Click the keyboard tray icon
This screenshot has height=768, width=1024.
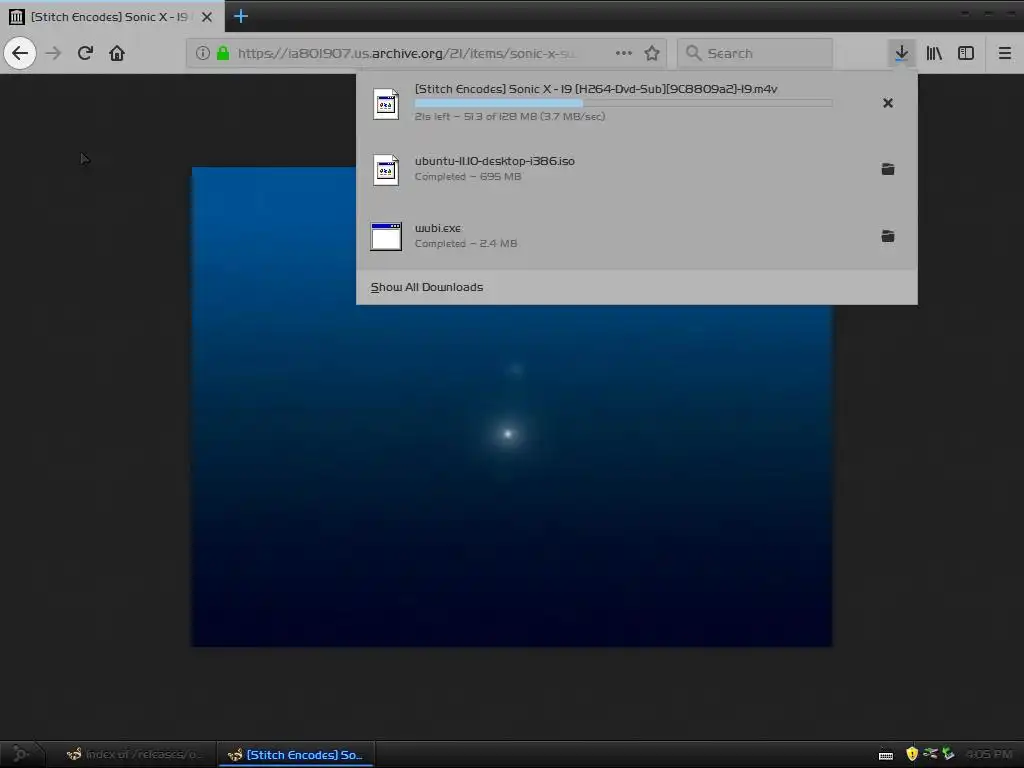886,755
